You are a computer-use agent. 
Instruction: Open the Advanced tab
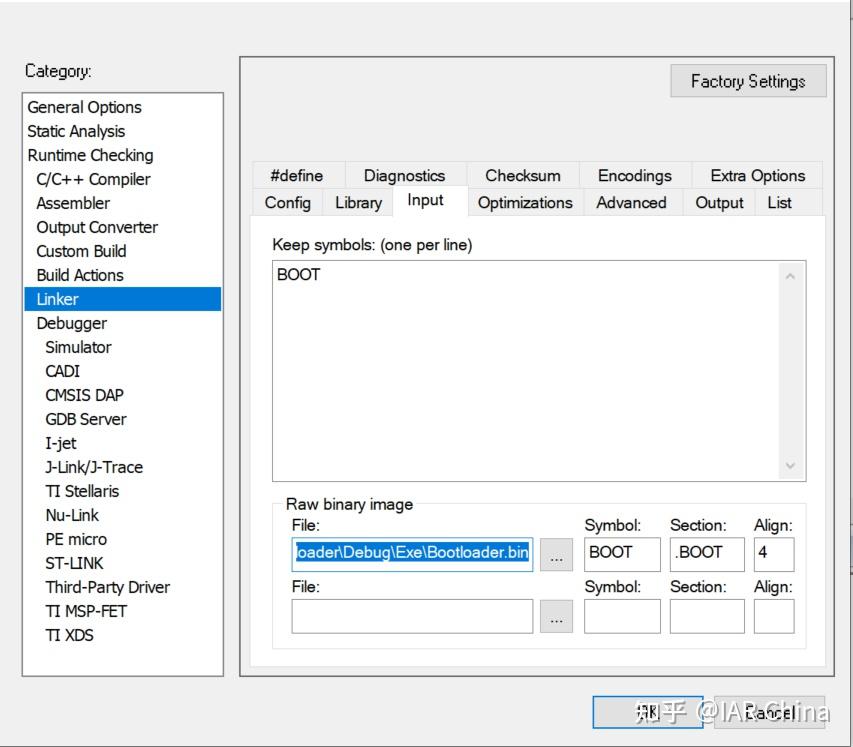[631, 202]
